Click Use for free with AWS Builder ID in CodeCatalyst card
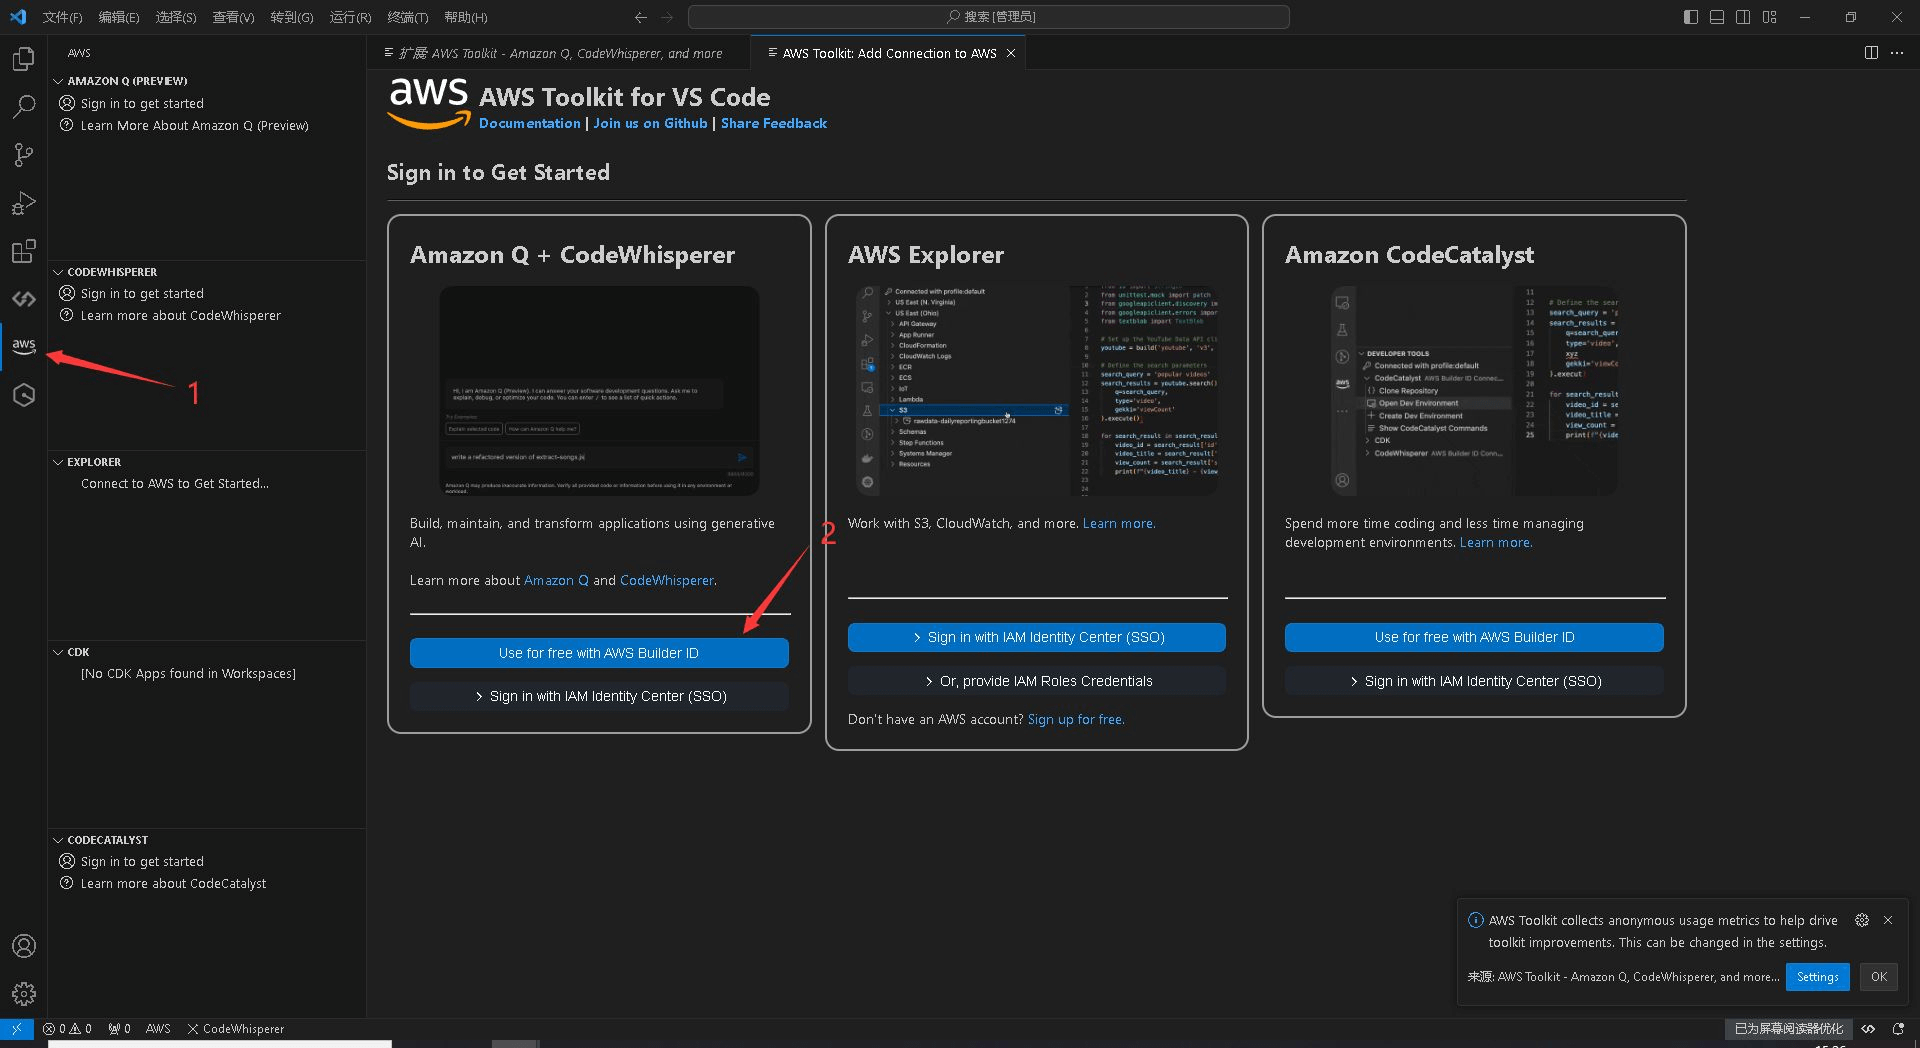The height and width of the screenshot is (1048, 1920). 1474,637
